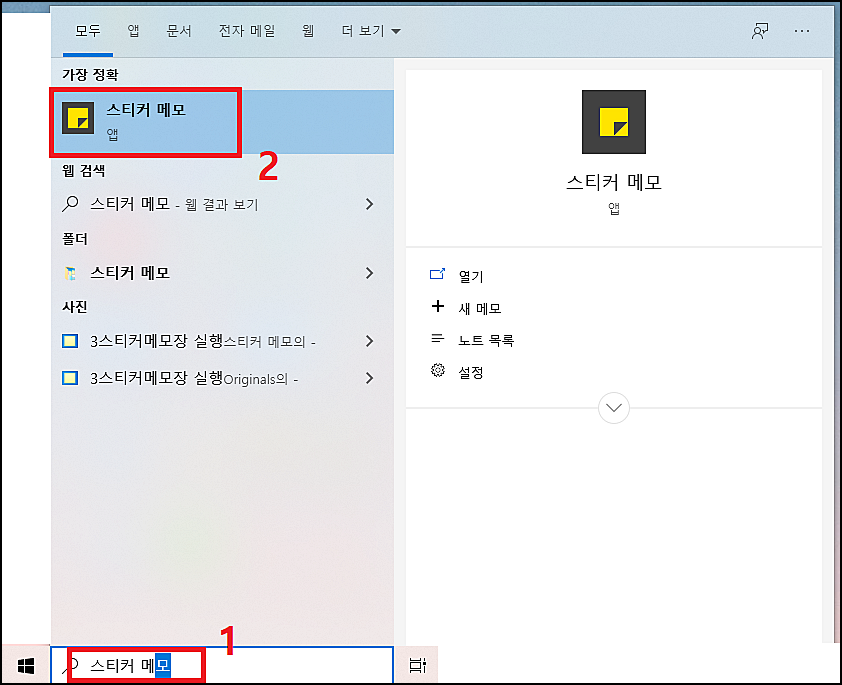
Task: Open the feedback person icon
Action: (x=760, y=31)
